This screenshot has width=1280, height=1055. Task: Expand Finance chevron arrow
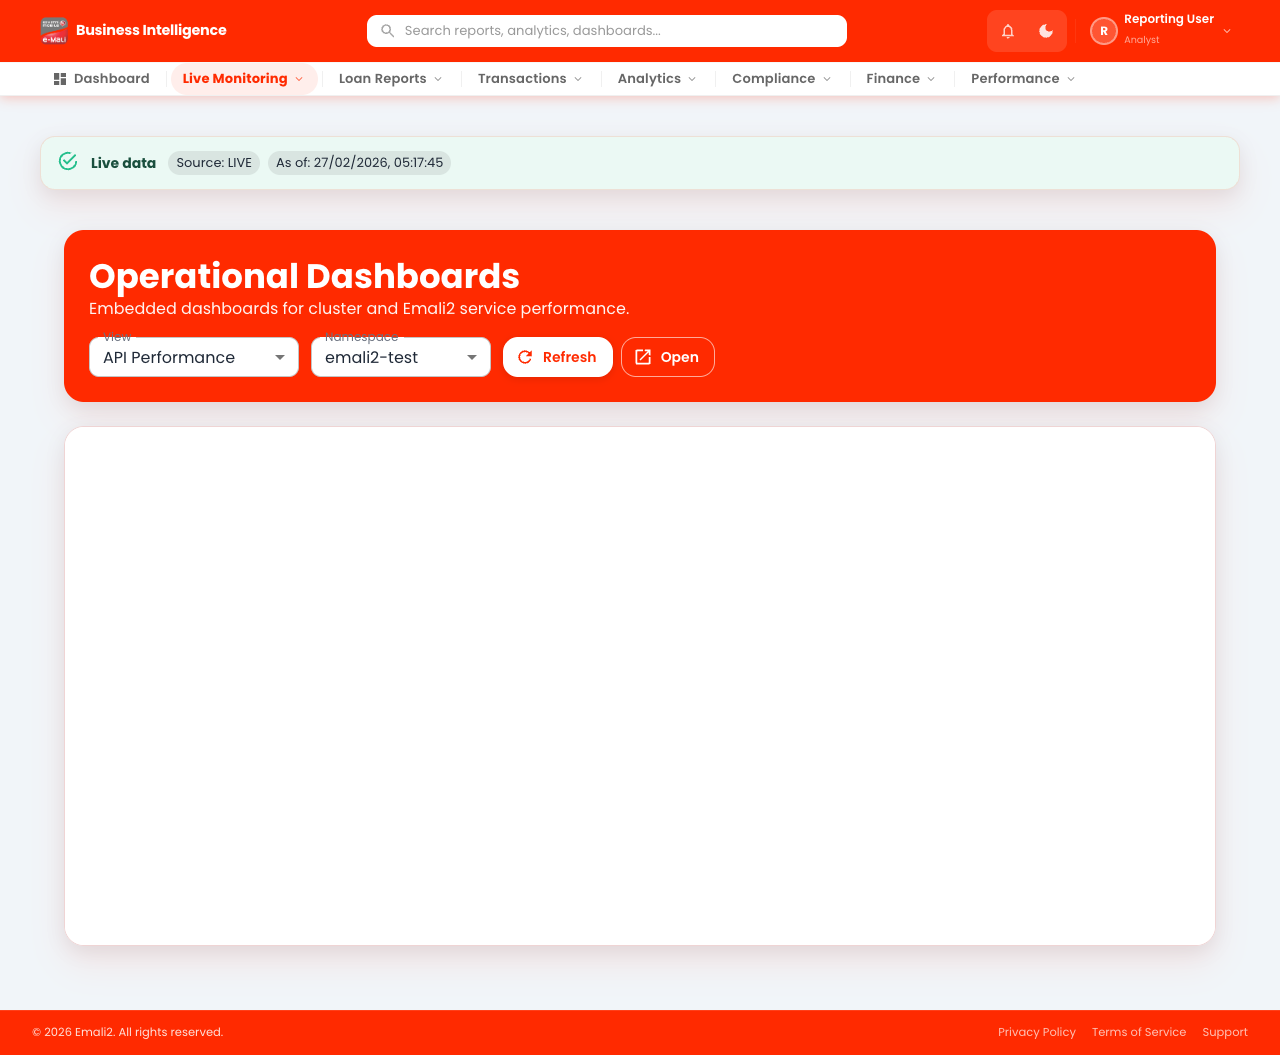tap(931, 79)
